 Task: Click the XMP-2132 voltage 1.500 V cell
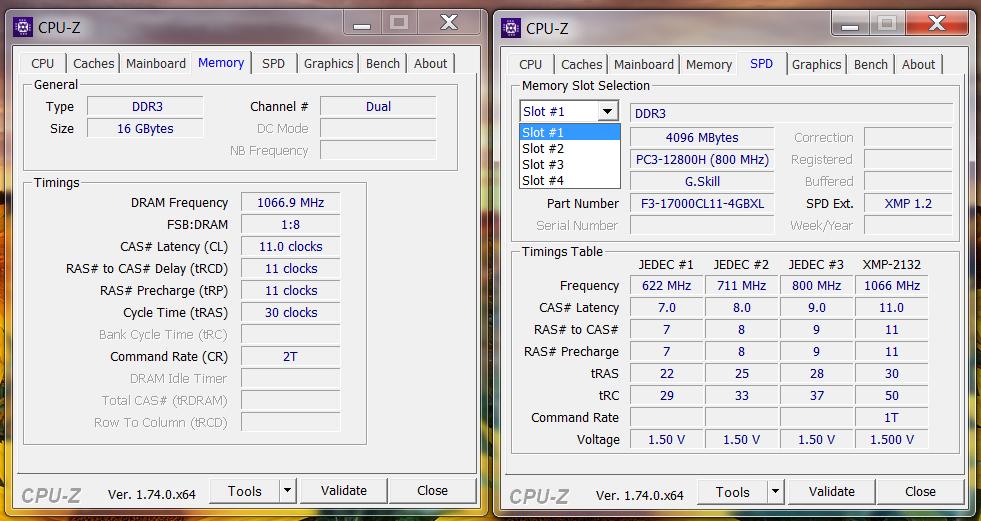pos(892,440)
